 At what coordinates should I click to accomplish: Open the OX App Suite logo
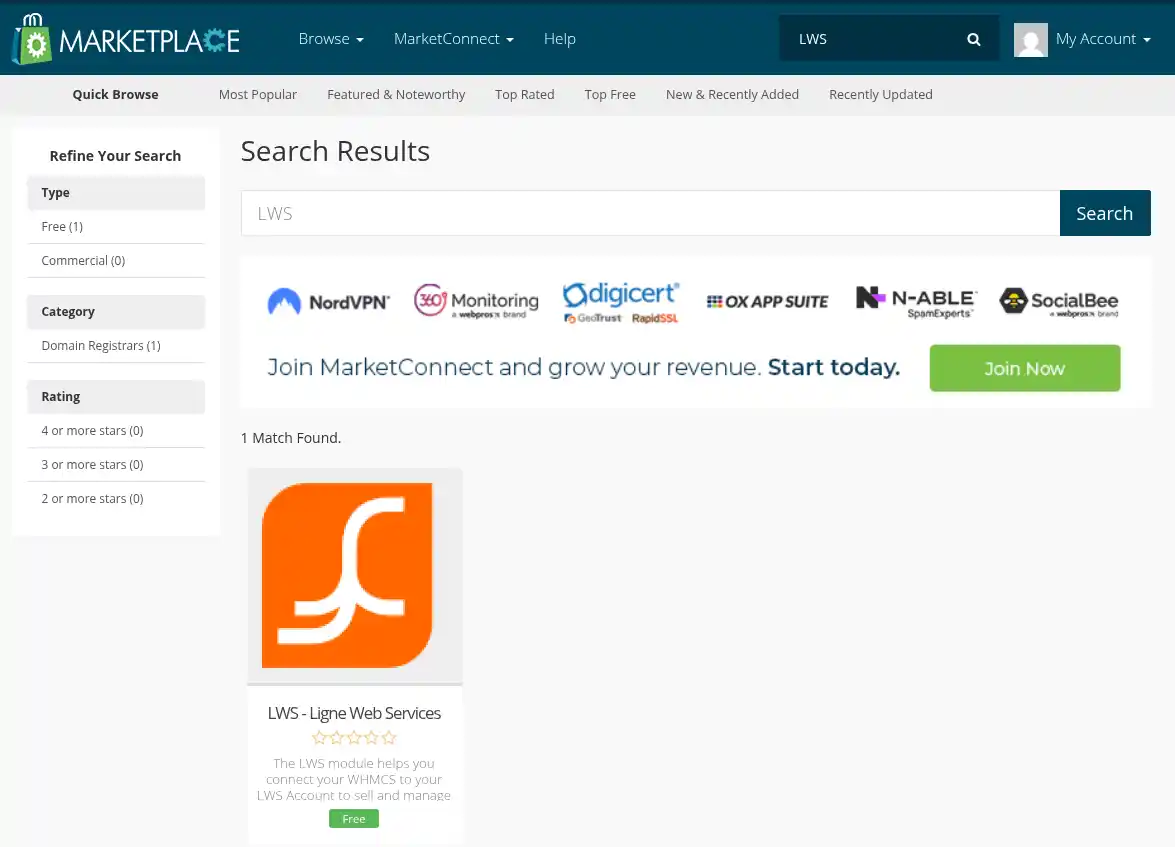(x=767, y=301)
